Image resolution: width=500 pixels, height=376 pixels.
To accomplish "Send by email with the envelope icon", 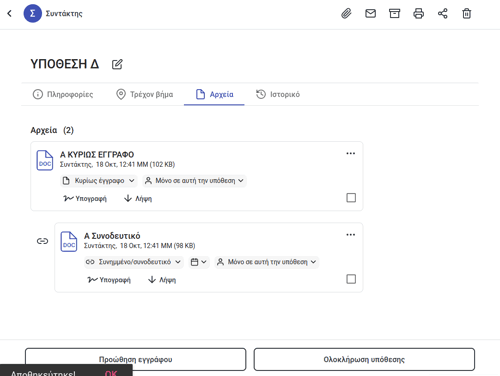I will coord(370,14).
